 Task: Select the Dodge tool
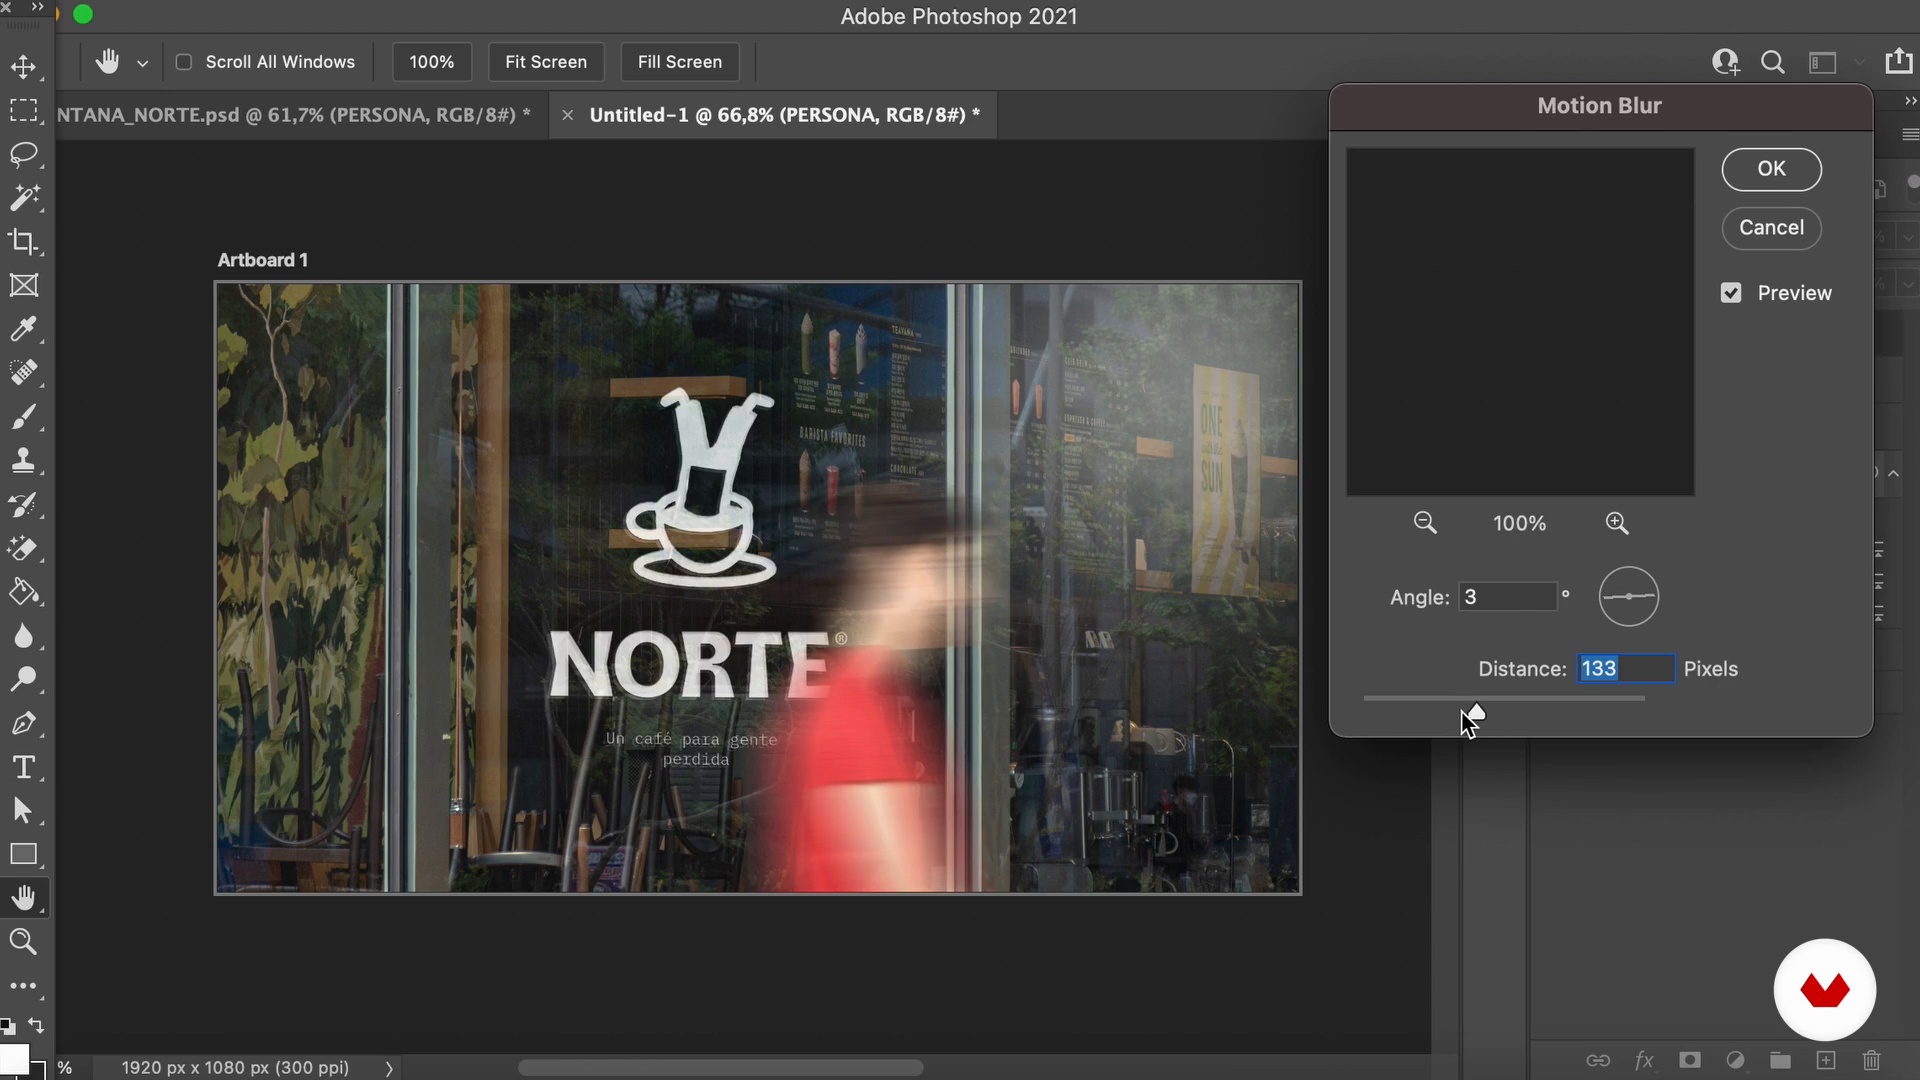point(24,680)
